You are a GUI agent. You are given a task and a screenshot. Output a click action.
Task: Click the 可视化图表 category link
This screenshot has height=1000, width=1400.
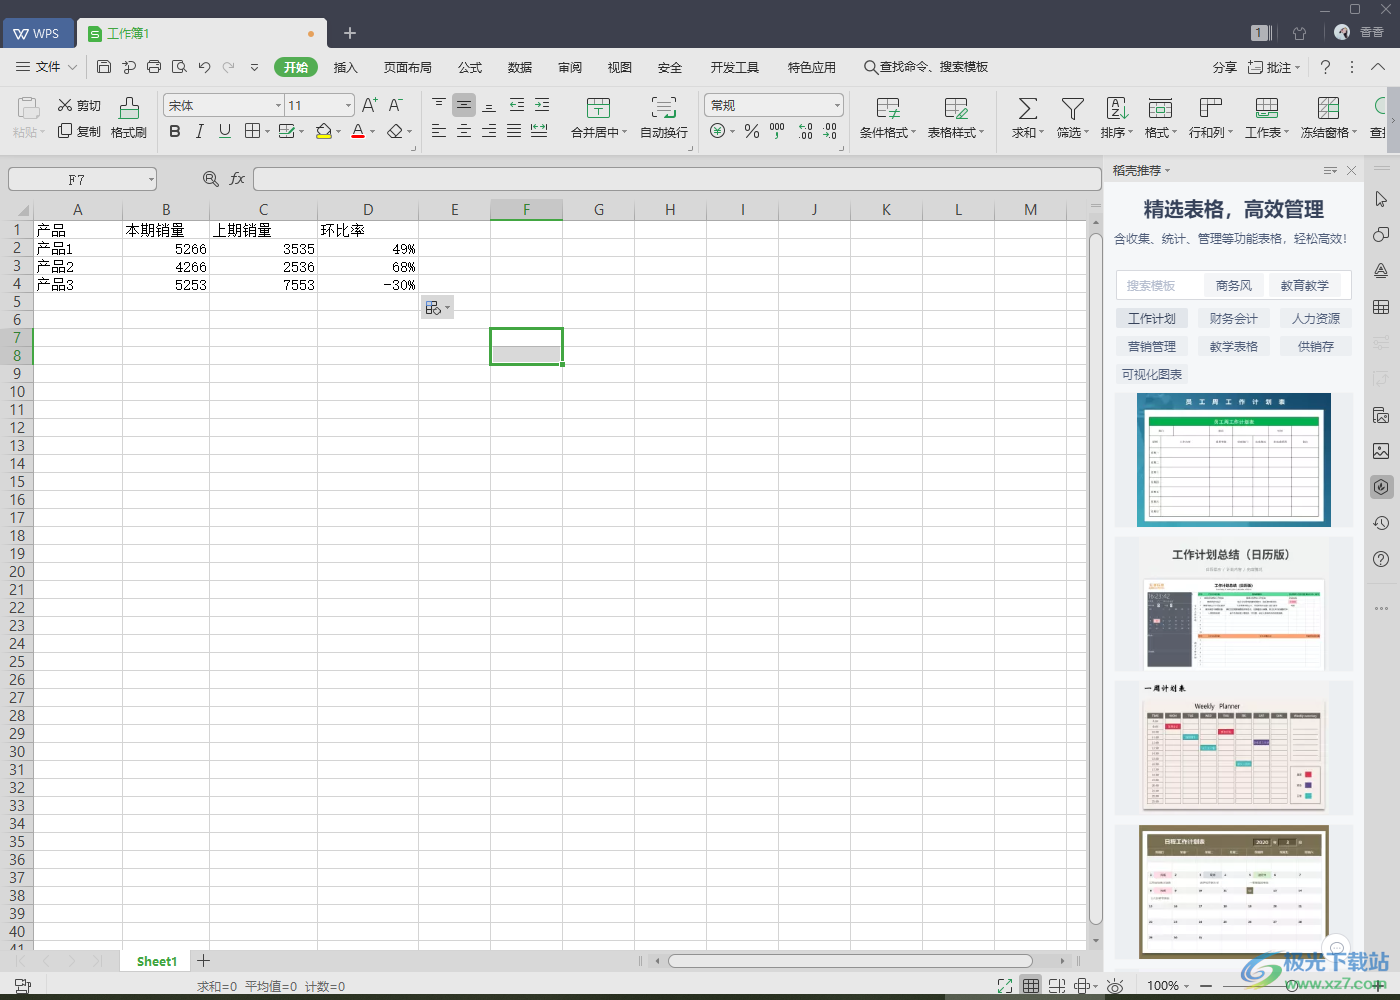point(1152,374)
